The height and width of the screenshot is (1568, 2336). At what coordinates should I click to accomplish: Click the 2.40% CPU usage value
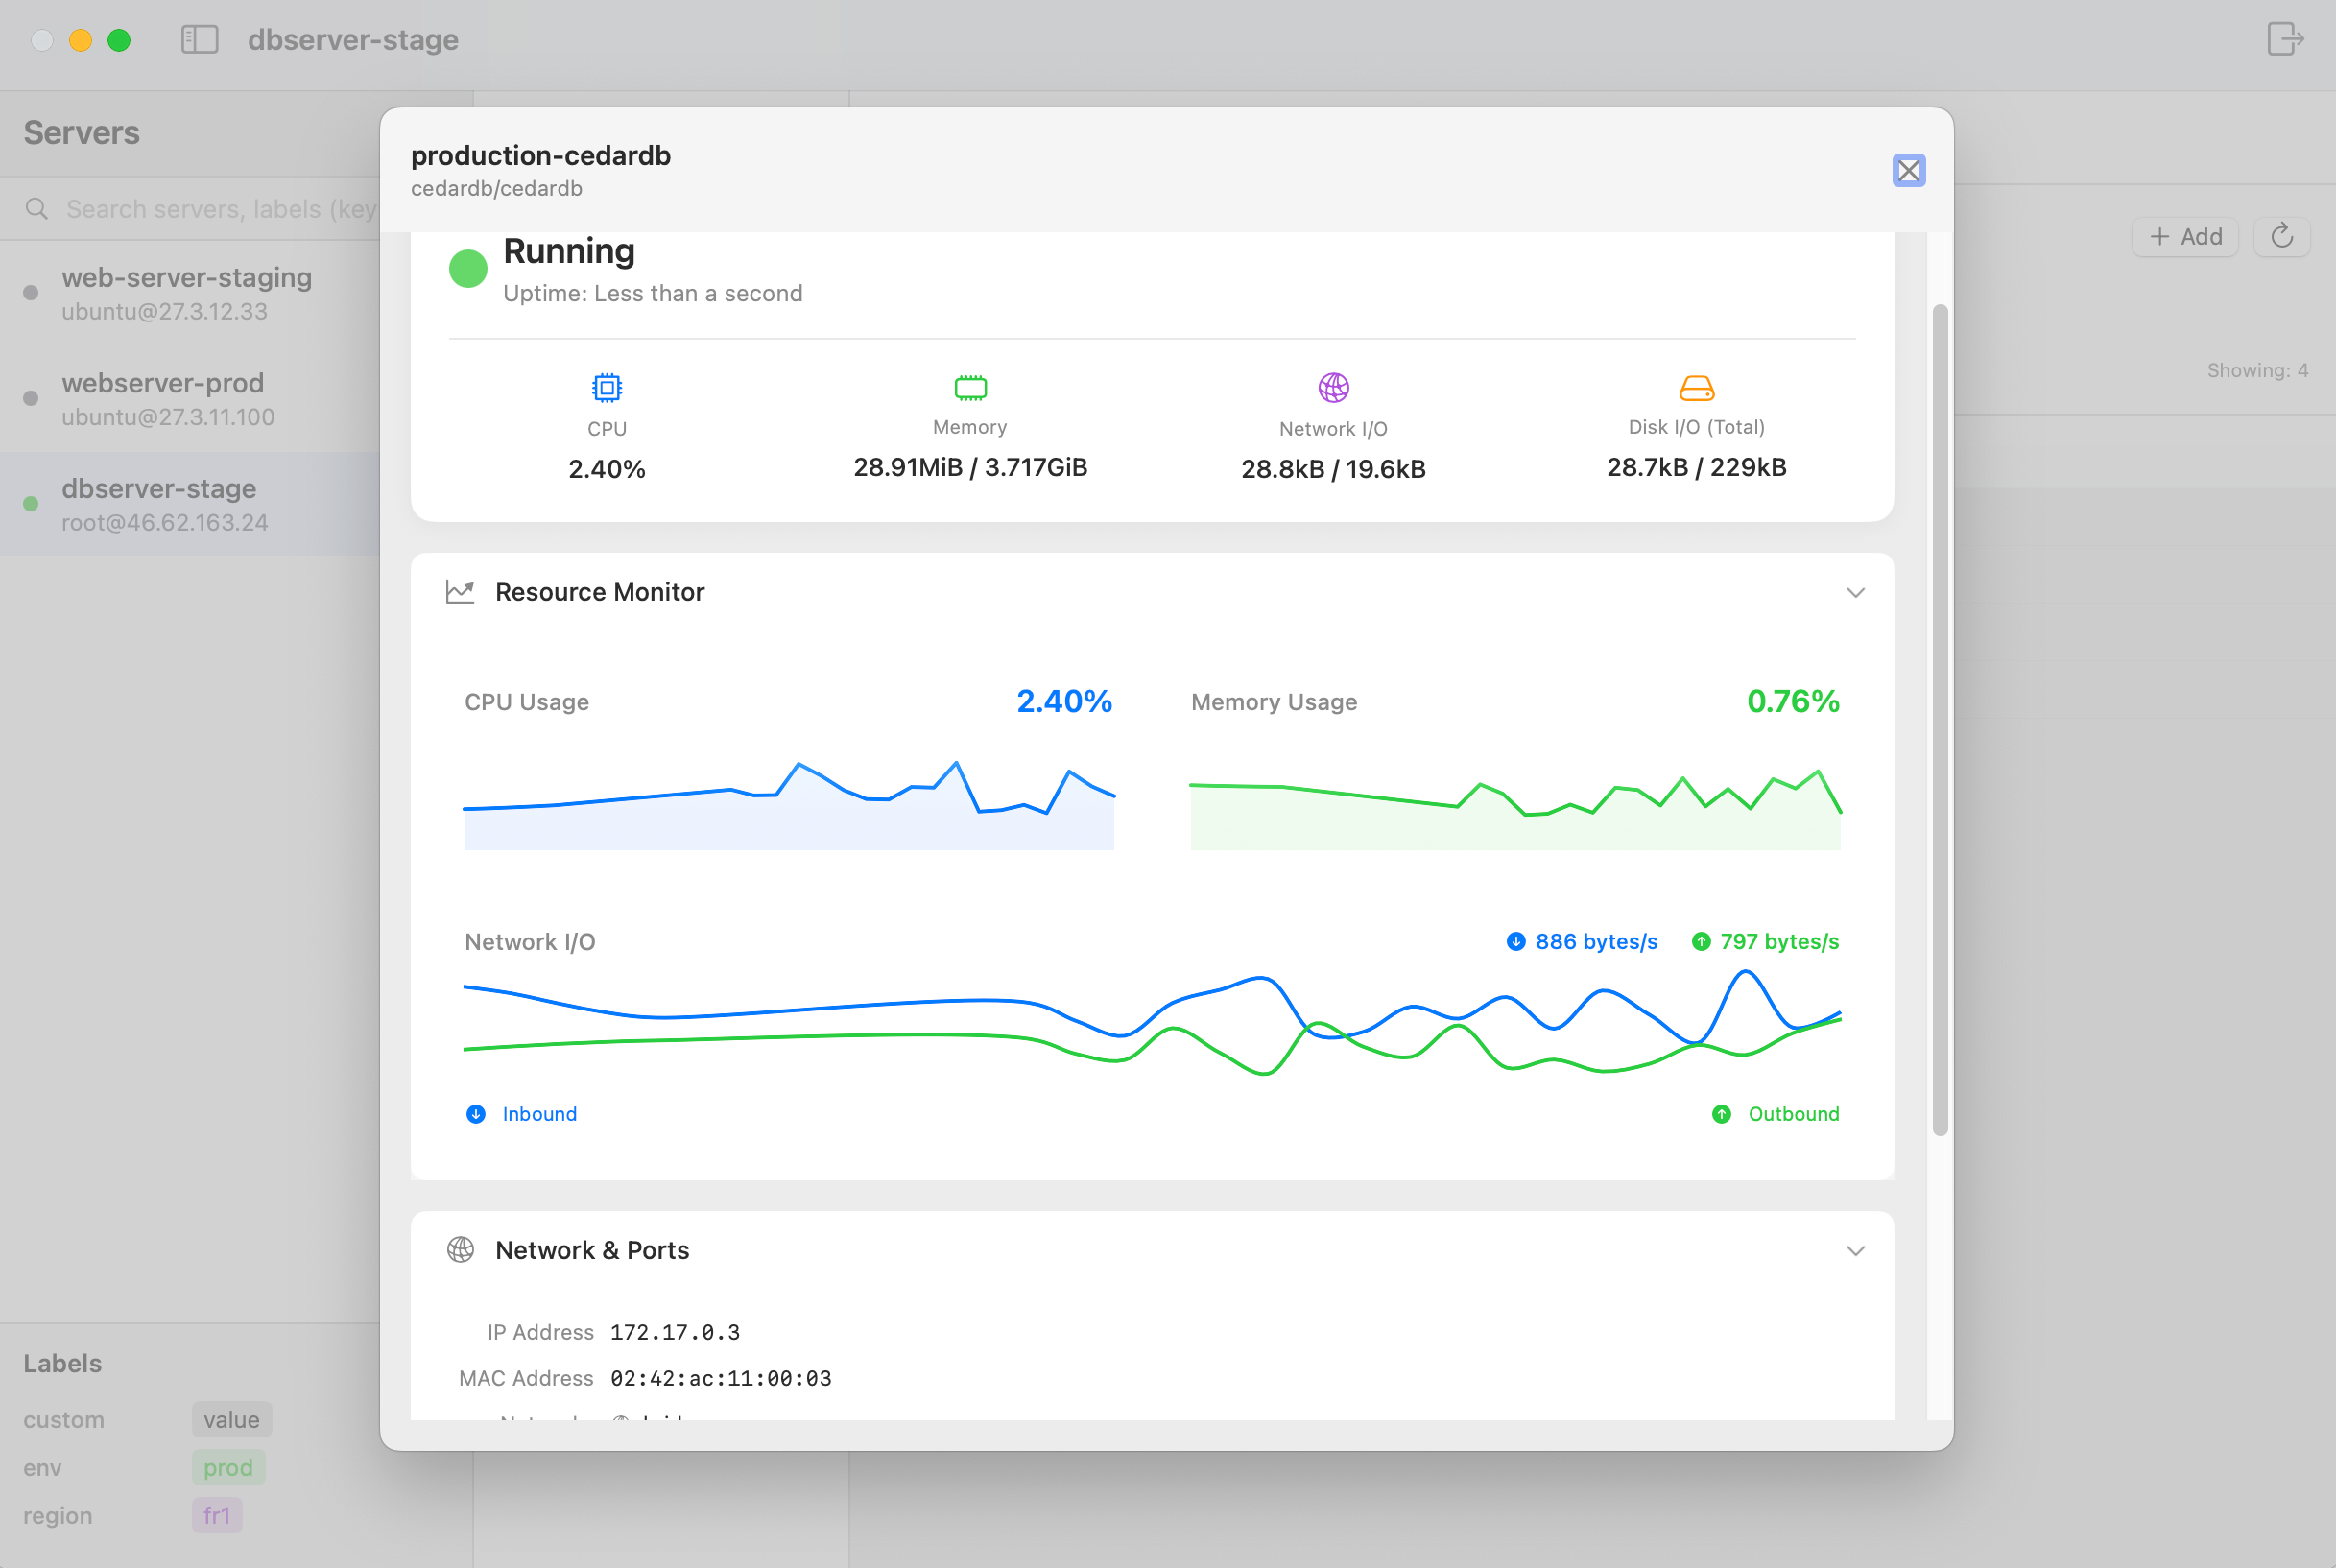(1064, 702)
